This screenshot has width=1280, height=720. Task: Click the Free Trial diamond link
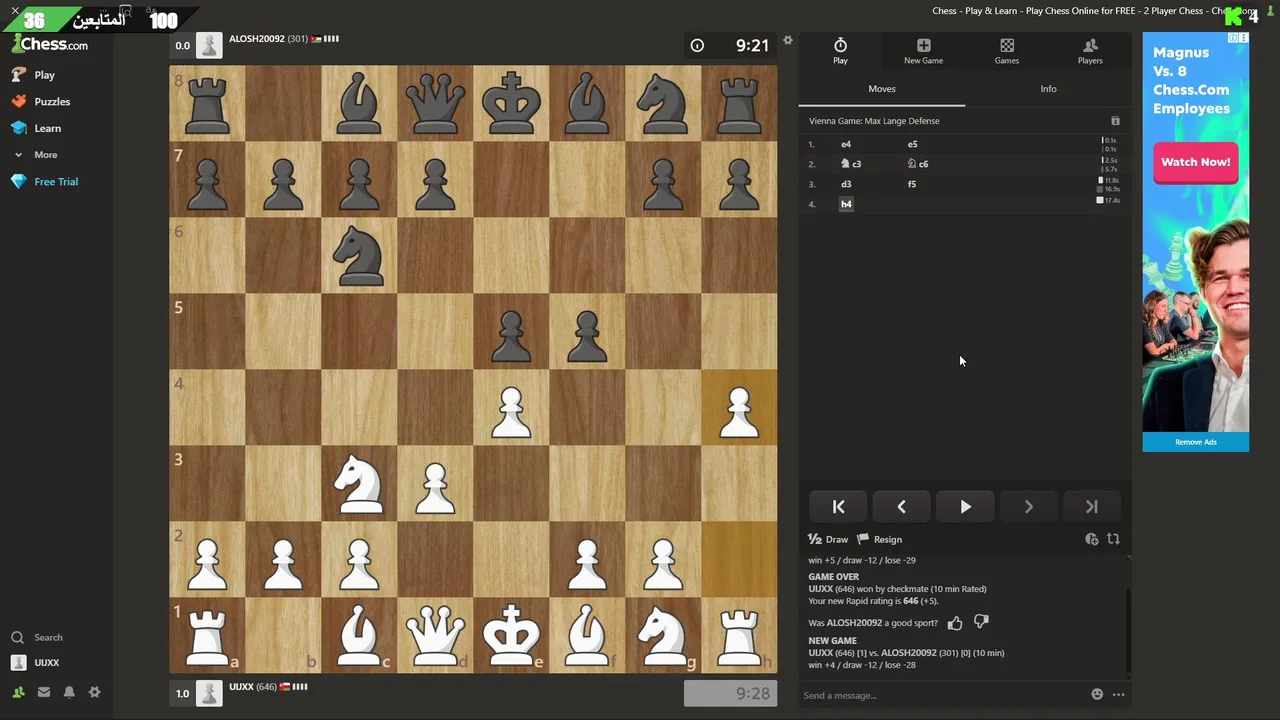(44, 182)
